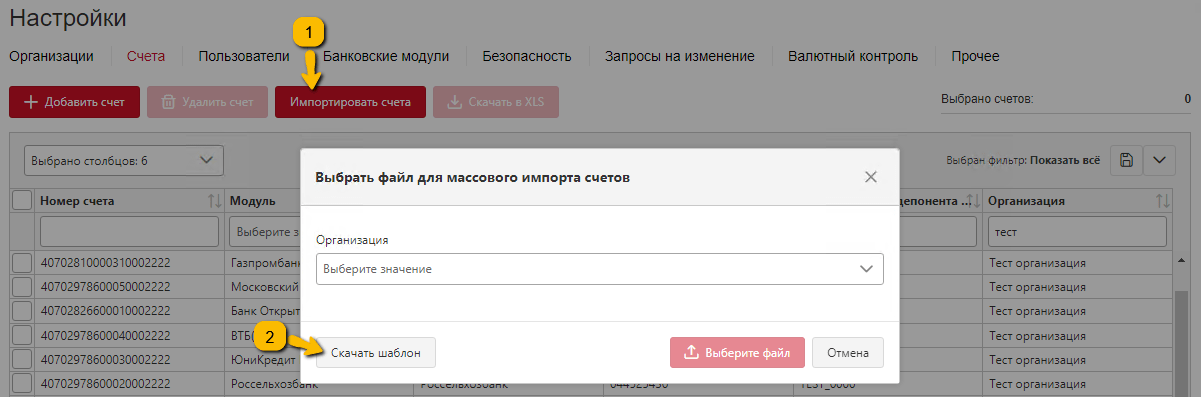Check the row 40702810000310002222

(x=22, y=263)
